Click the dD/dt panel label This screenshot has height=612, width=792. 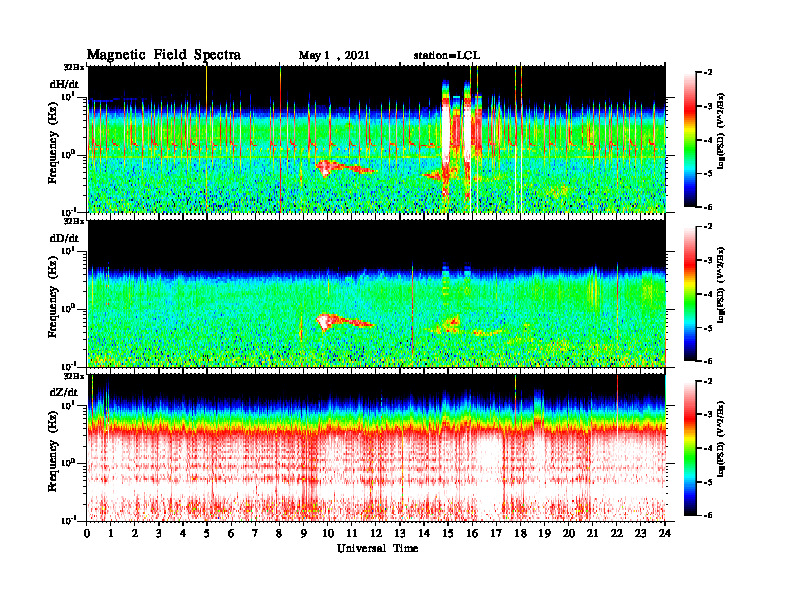coord(64,238)
